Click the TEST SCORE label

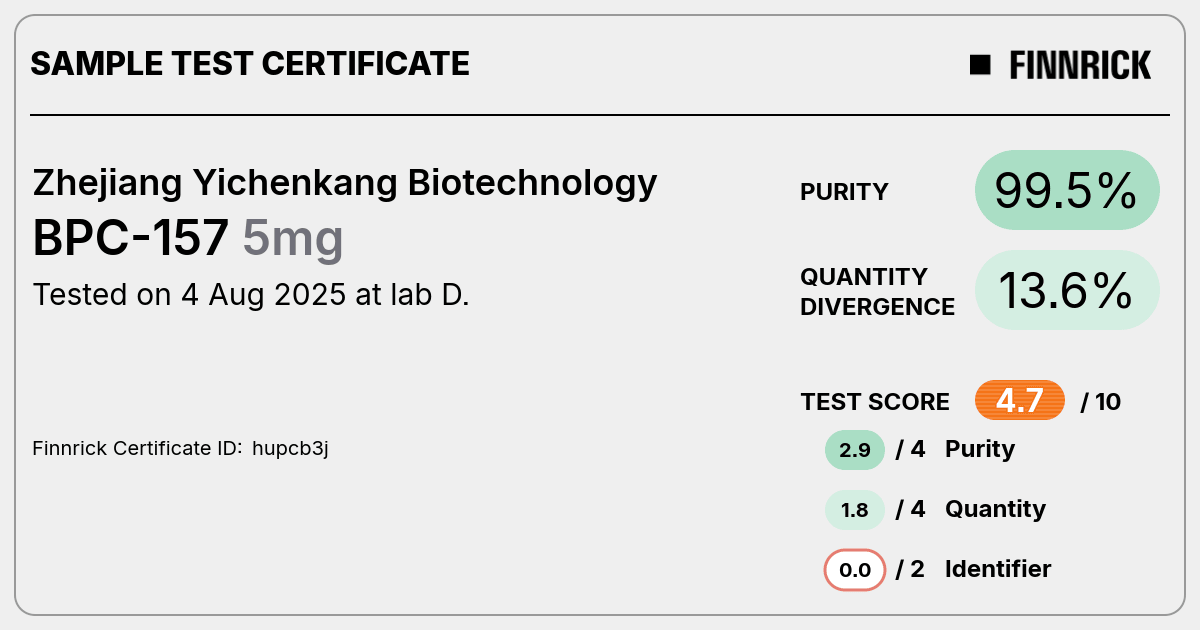[x=875, y=402]
